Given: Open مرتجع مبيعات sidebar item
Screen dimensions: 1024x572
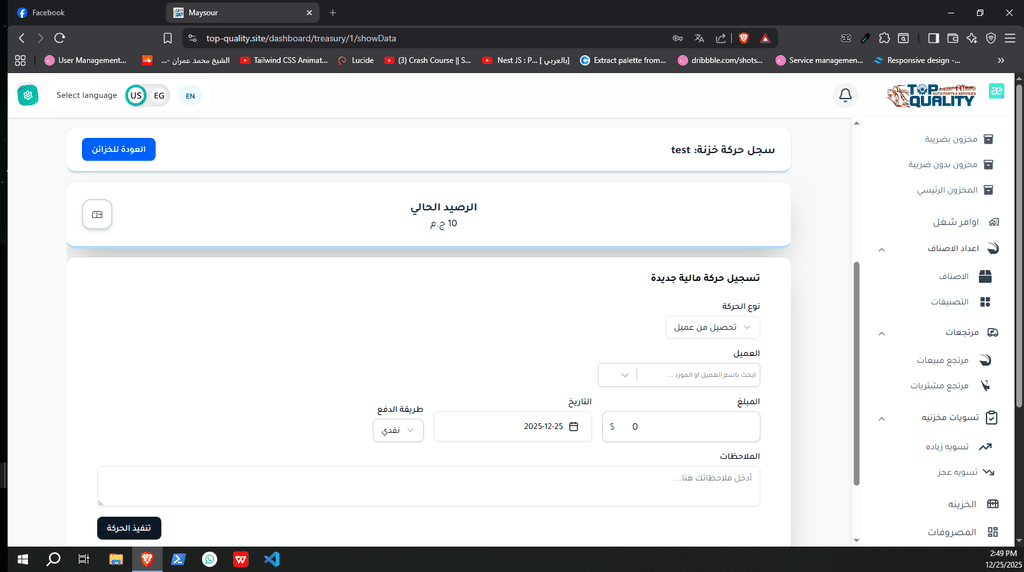Looking at the screenshot, I should pos(953,360).
